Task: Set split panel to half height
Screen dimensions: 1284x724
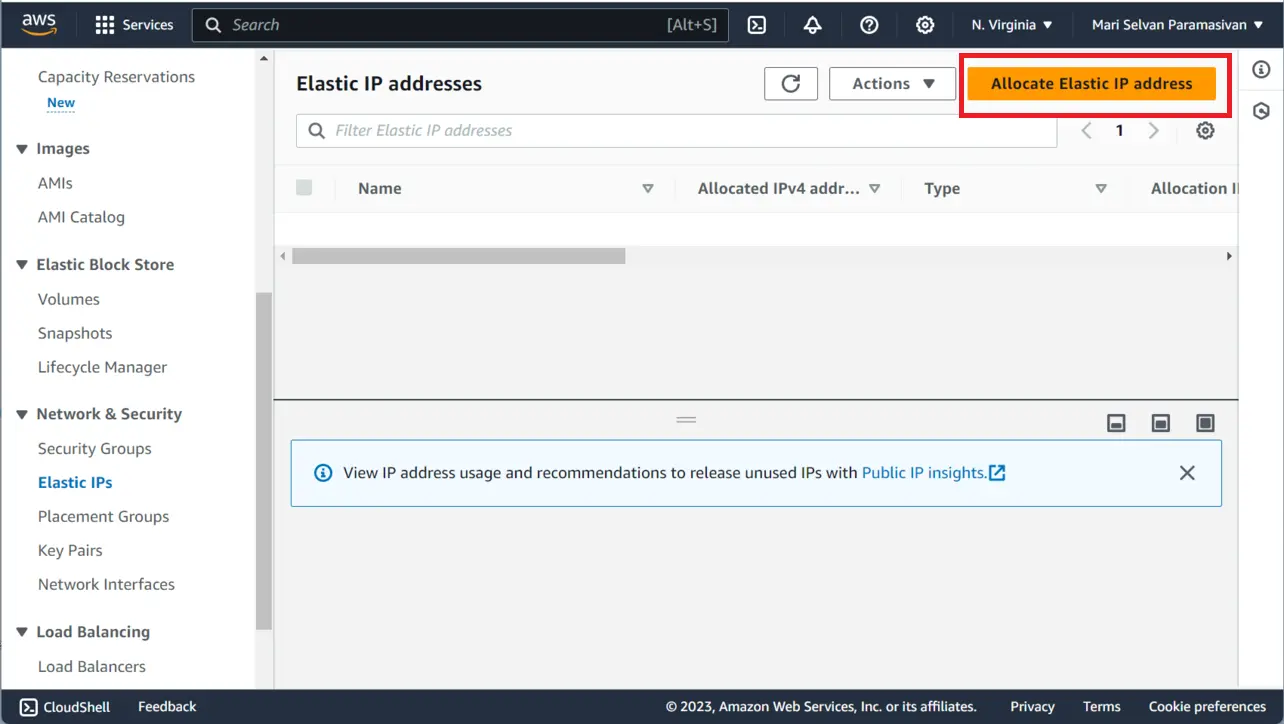Action: point(1160,423)
